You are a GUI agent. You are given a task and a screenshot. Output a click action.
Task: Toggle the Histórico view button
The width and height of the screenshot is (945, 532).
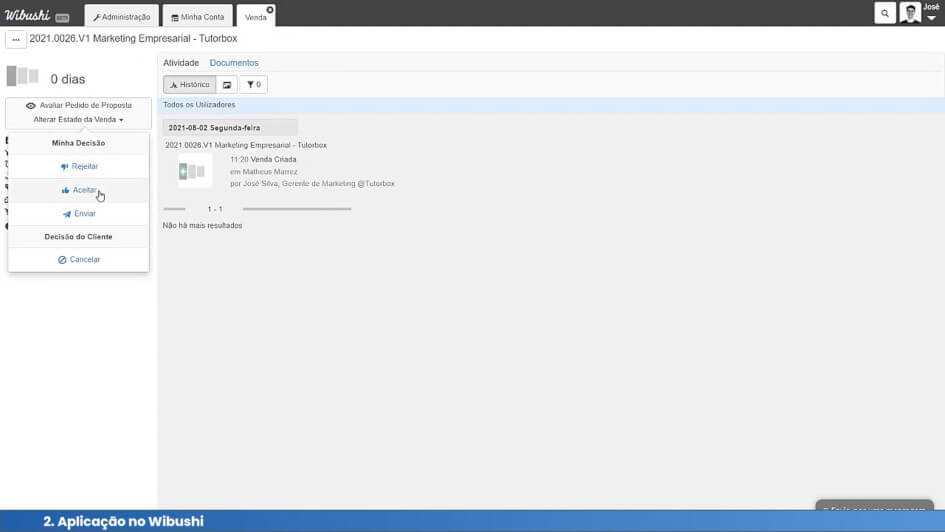189,84
